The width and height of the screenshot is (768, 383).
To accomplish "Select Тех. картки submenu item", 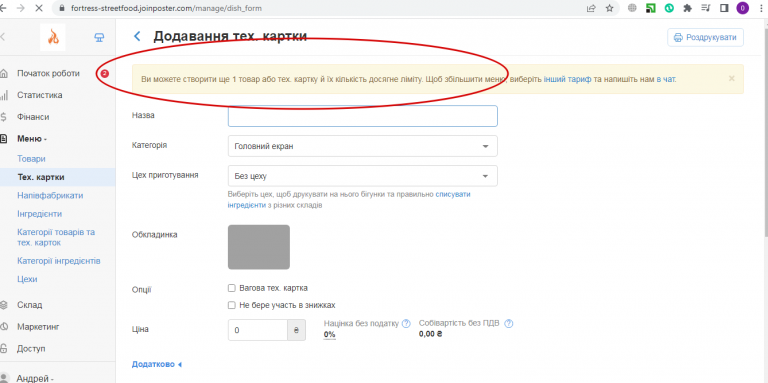I will click(41, 177).
